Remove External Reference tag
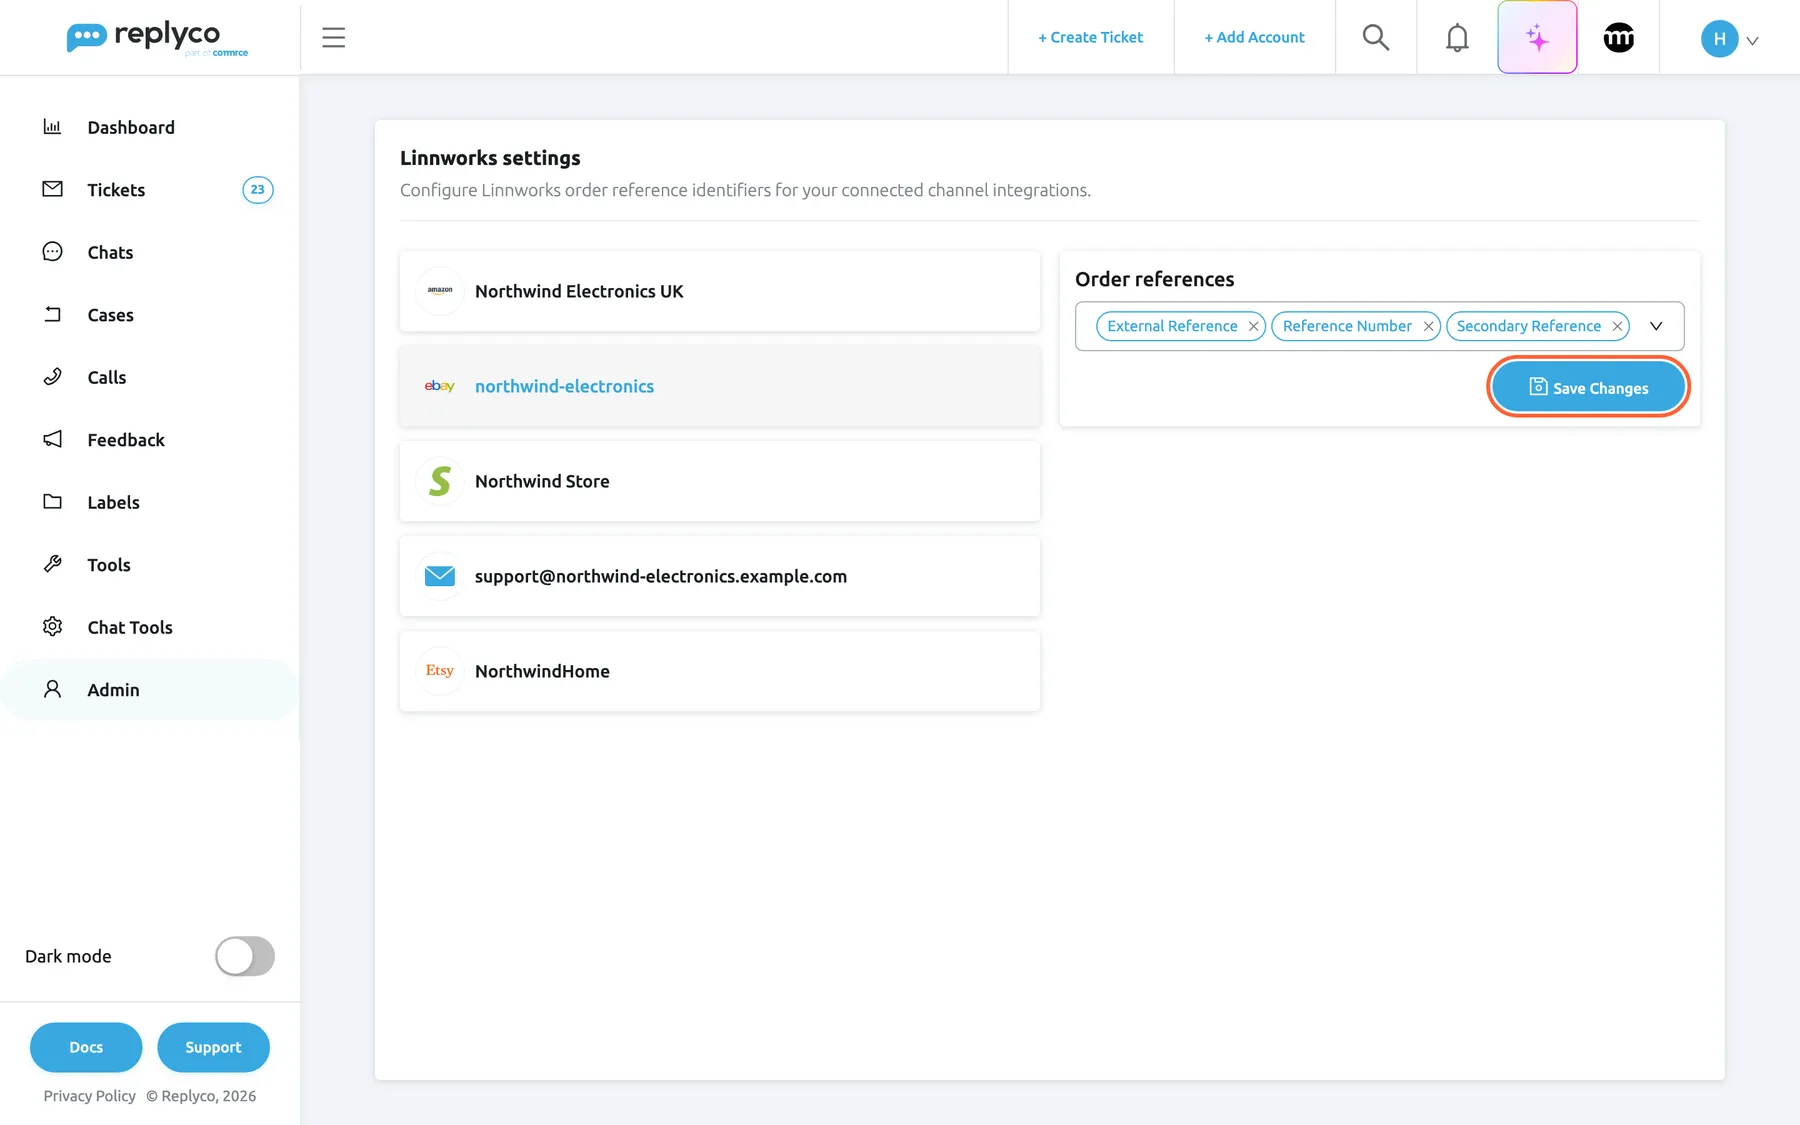Screen dimensions: 1800x1125 point(1253,326)
